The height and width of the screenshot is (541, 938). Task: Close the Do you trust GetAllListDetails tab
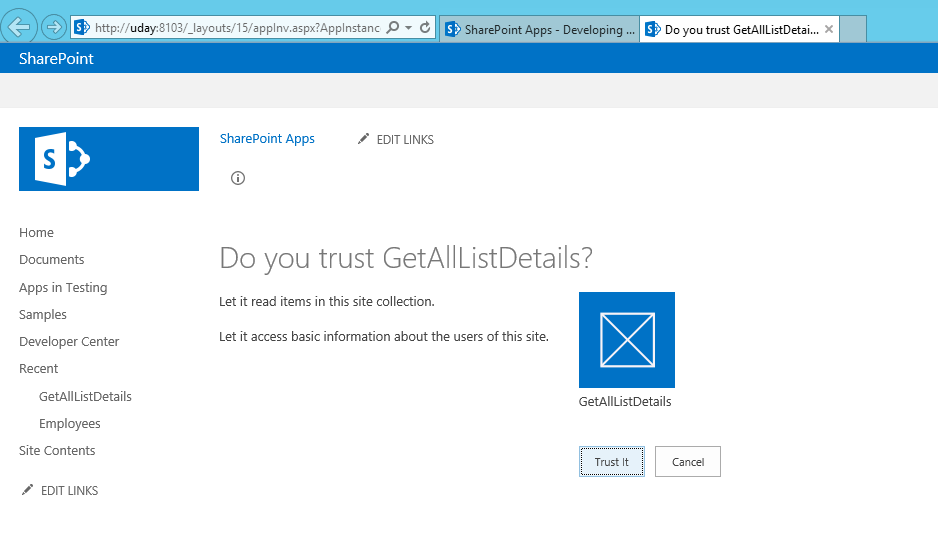pos(829,29)
